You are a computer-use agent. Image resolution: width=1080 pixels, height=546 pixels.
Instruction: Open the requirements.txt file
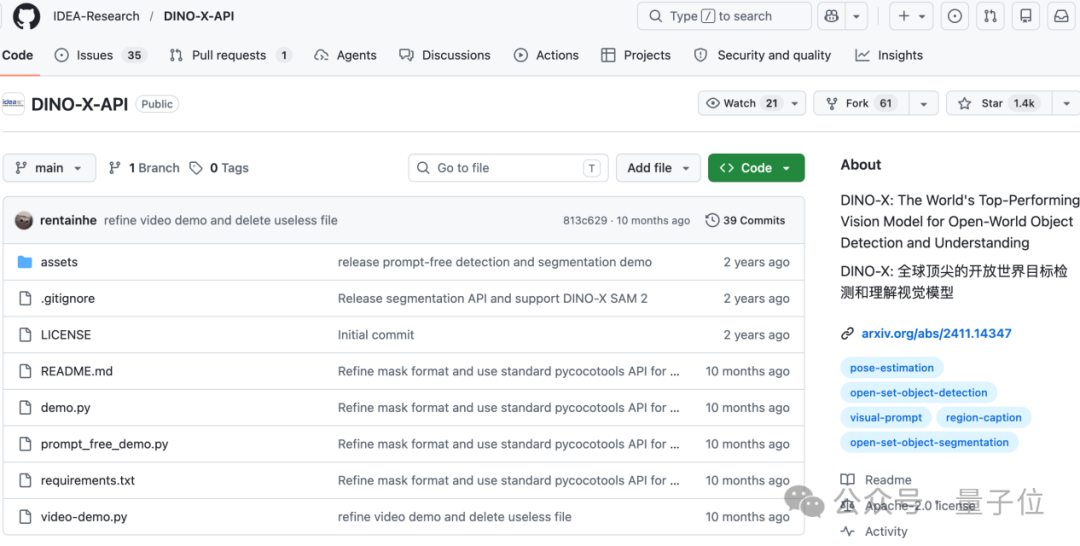pos(87,481)
